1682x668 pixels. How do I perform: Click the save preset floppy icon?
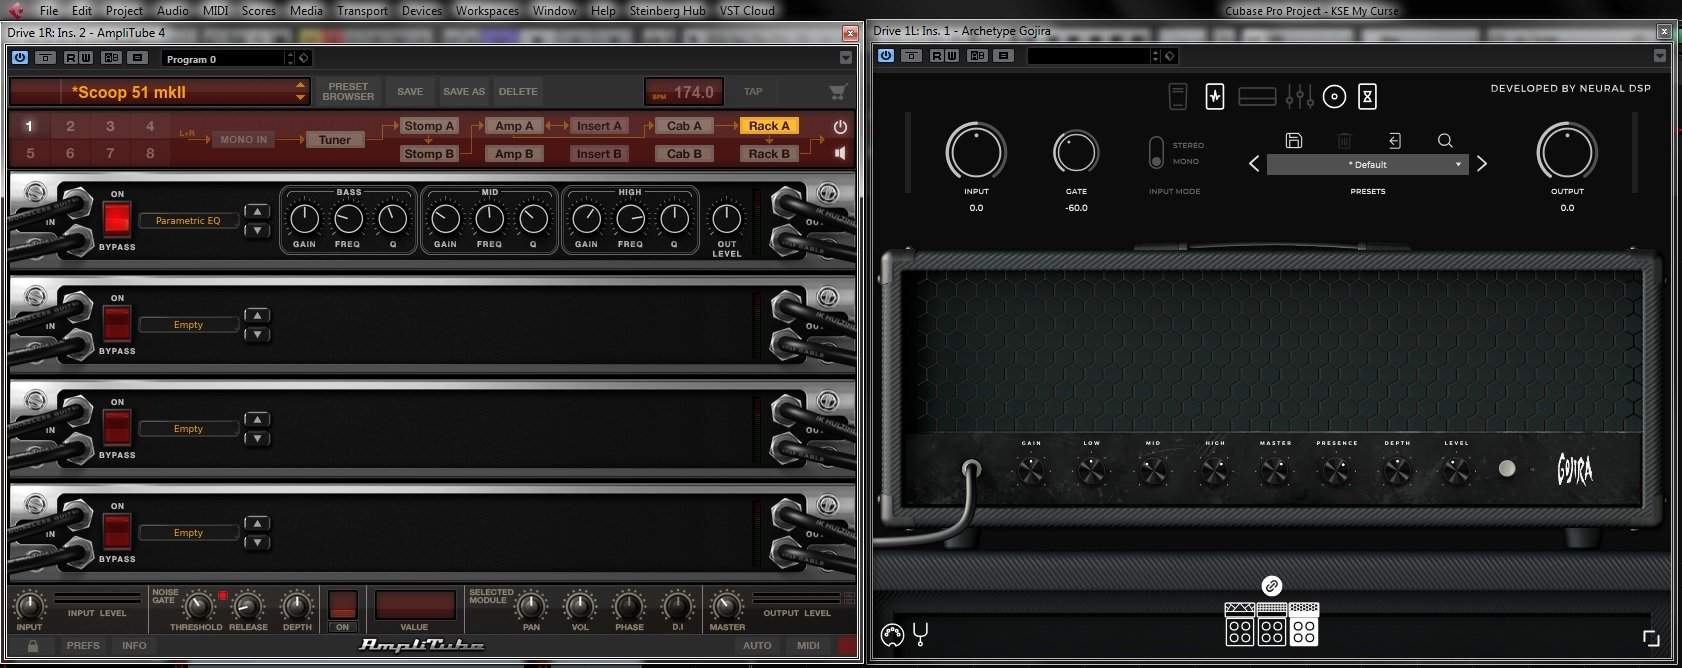tap(1293, 141)
